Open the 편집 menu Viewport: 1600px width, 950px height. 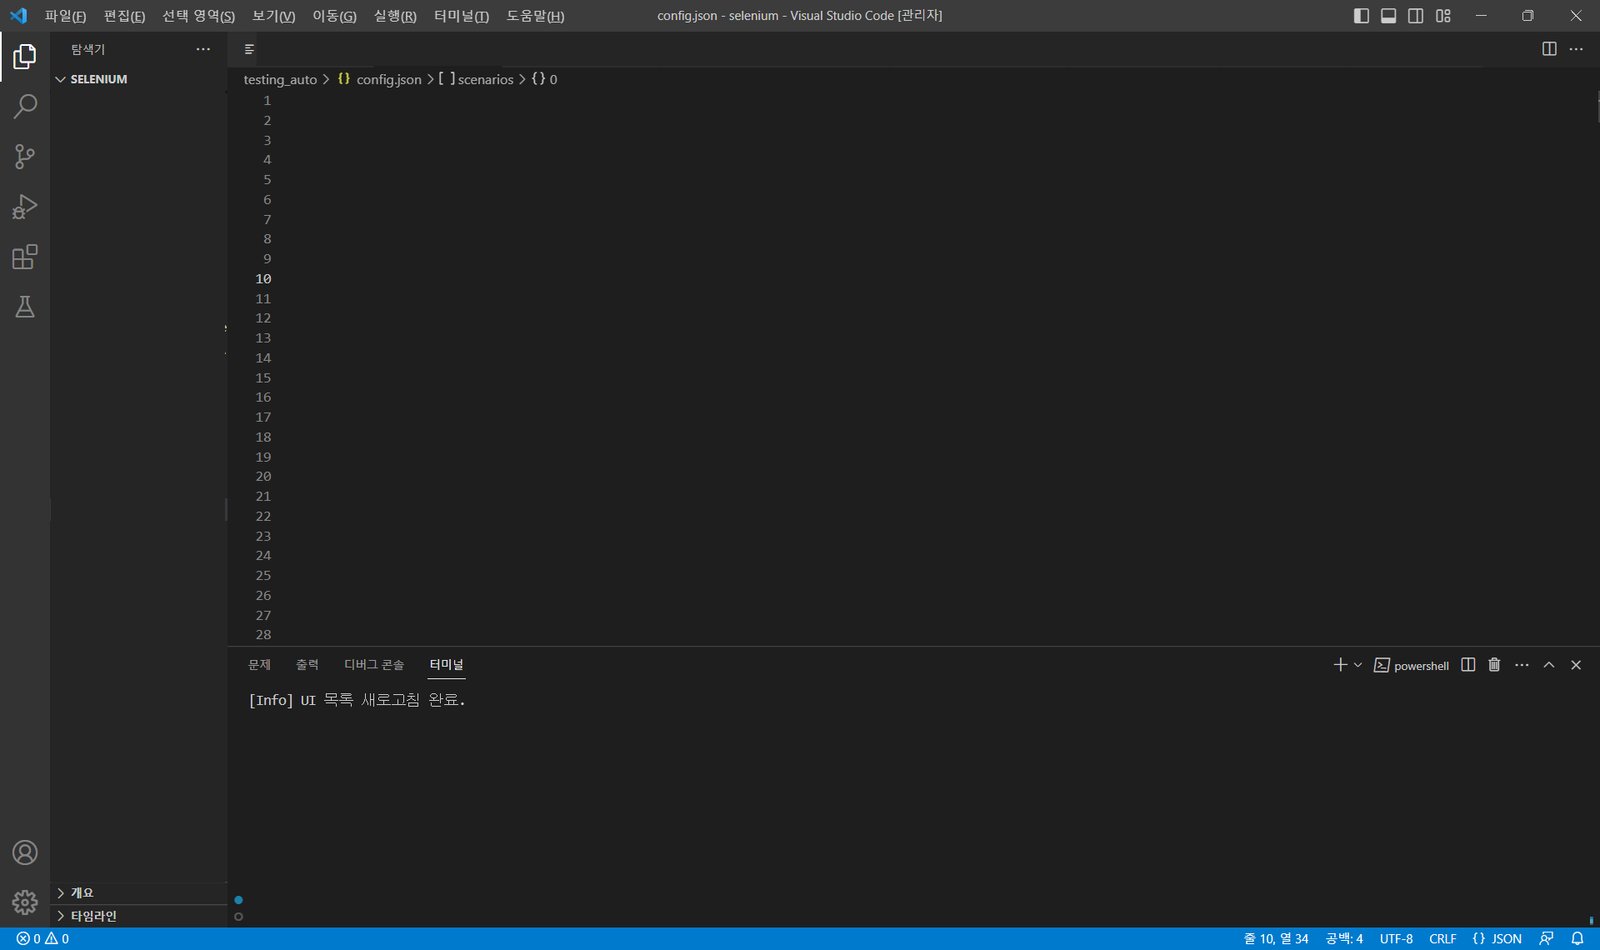coord(124,16)
